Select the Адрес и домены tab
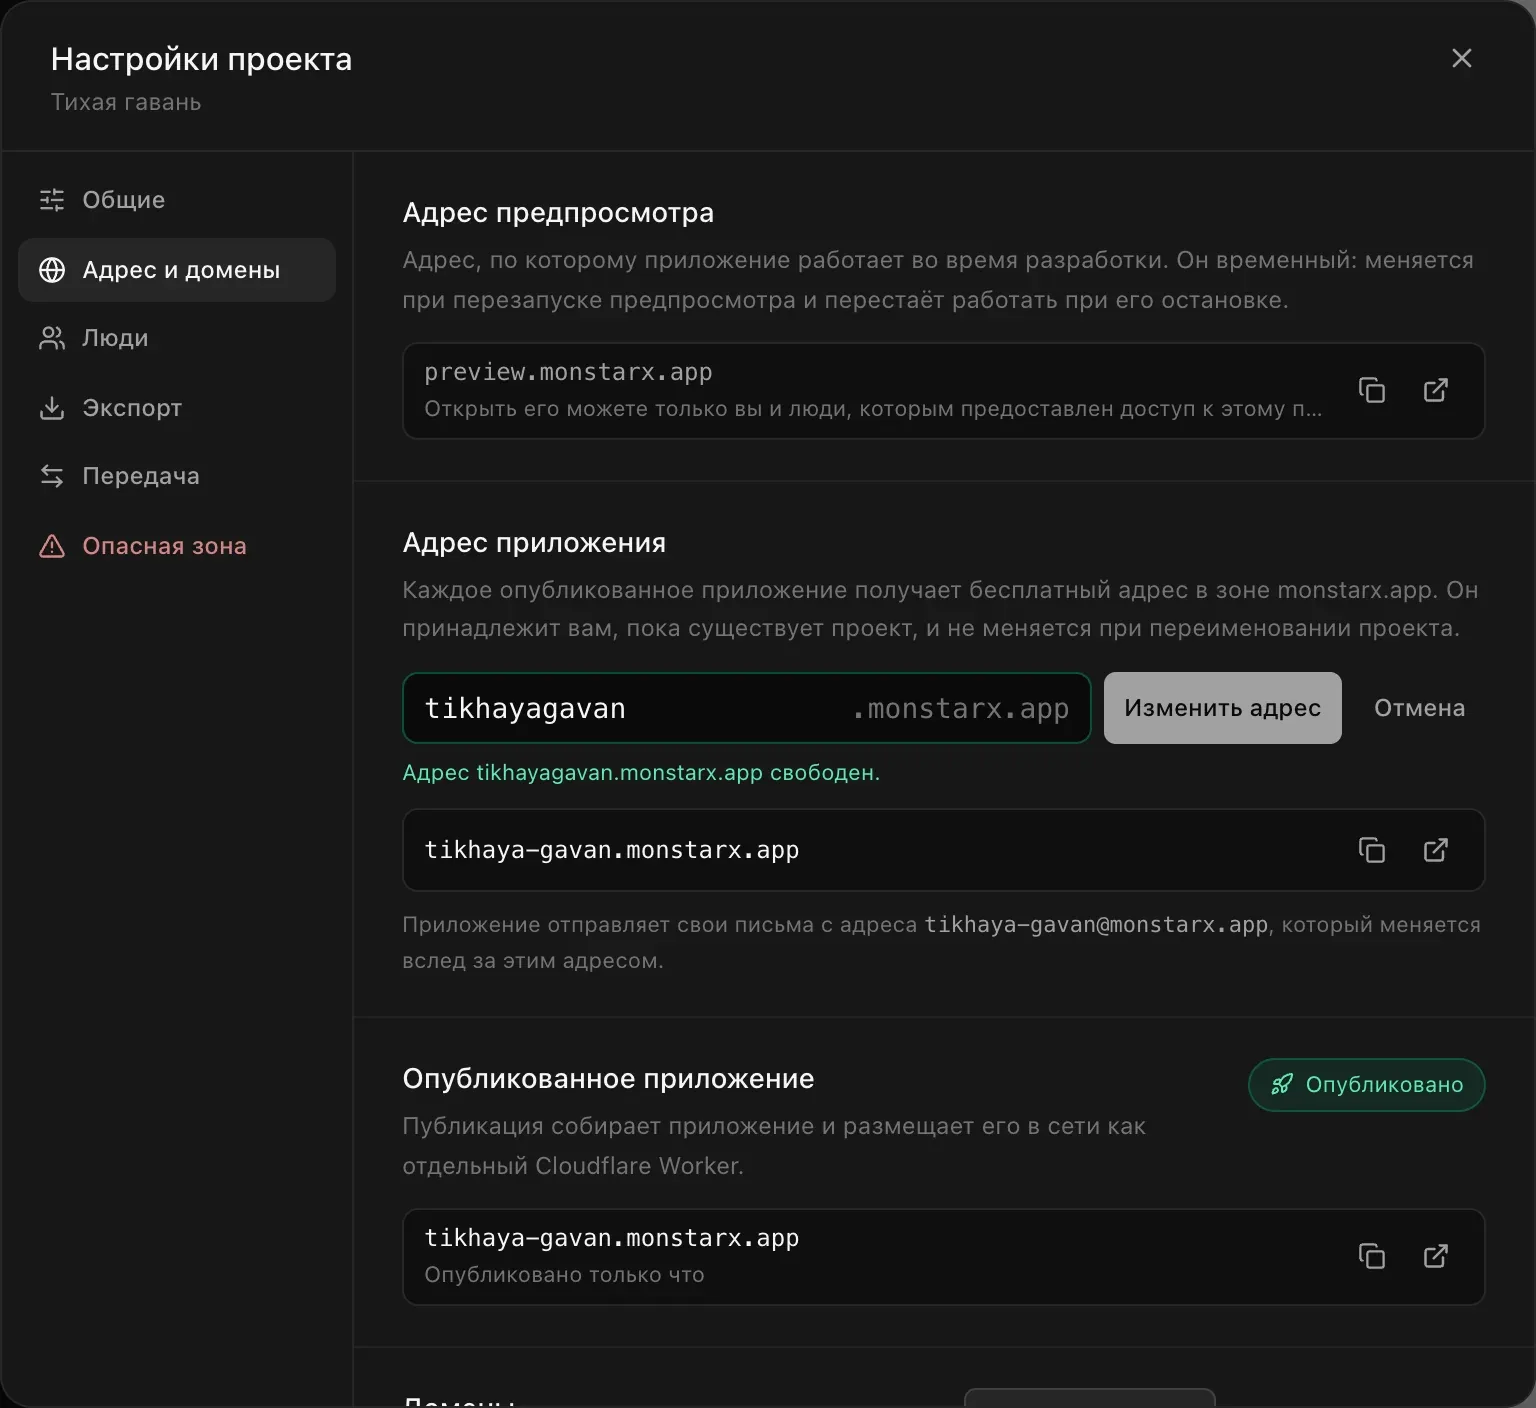The image size is (1536, 1408). pyautogui.click(x=177, y=270)
